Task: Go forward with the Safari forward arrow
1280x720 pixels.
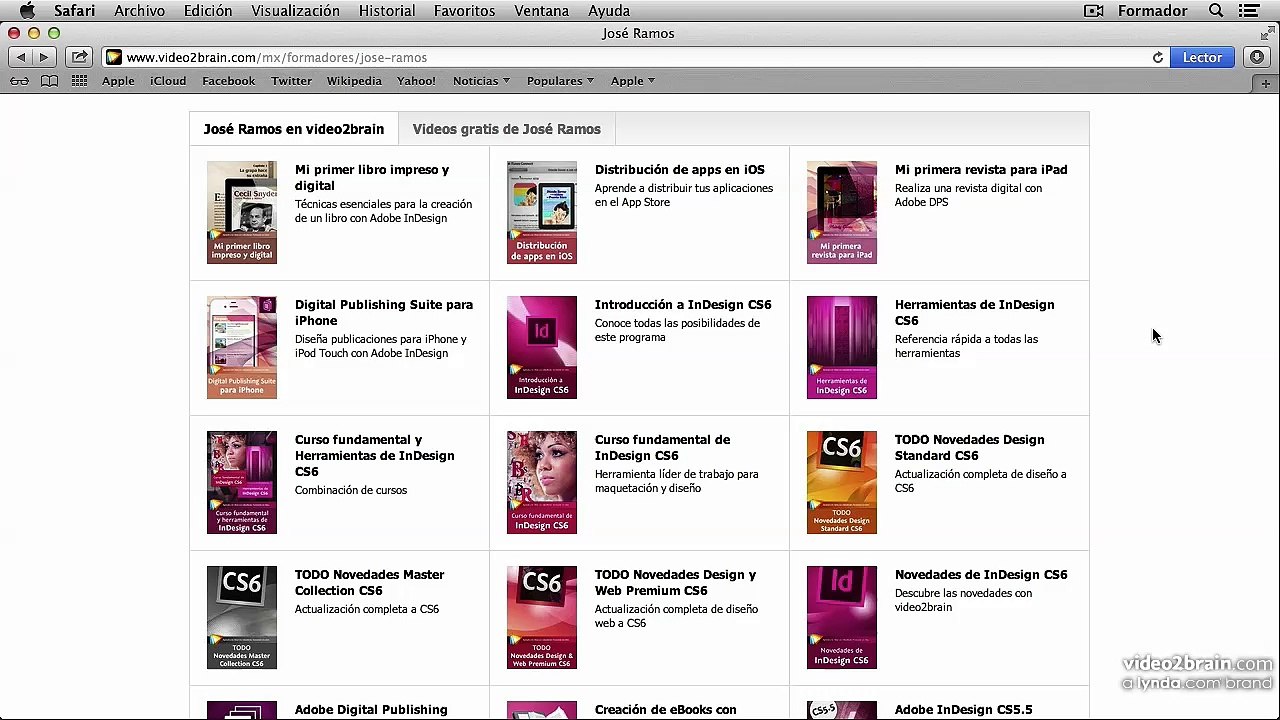Action: click(x=45, y=58)
